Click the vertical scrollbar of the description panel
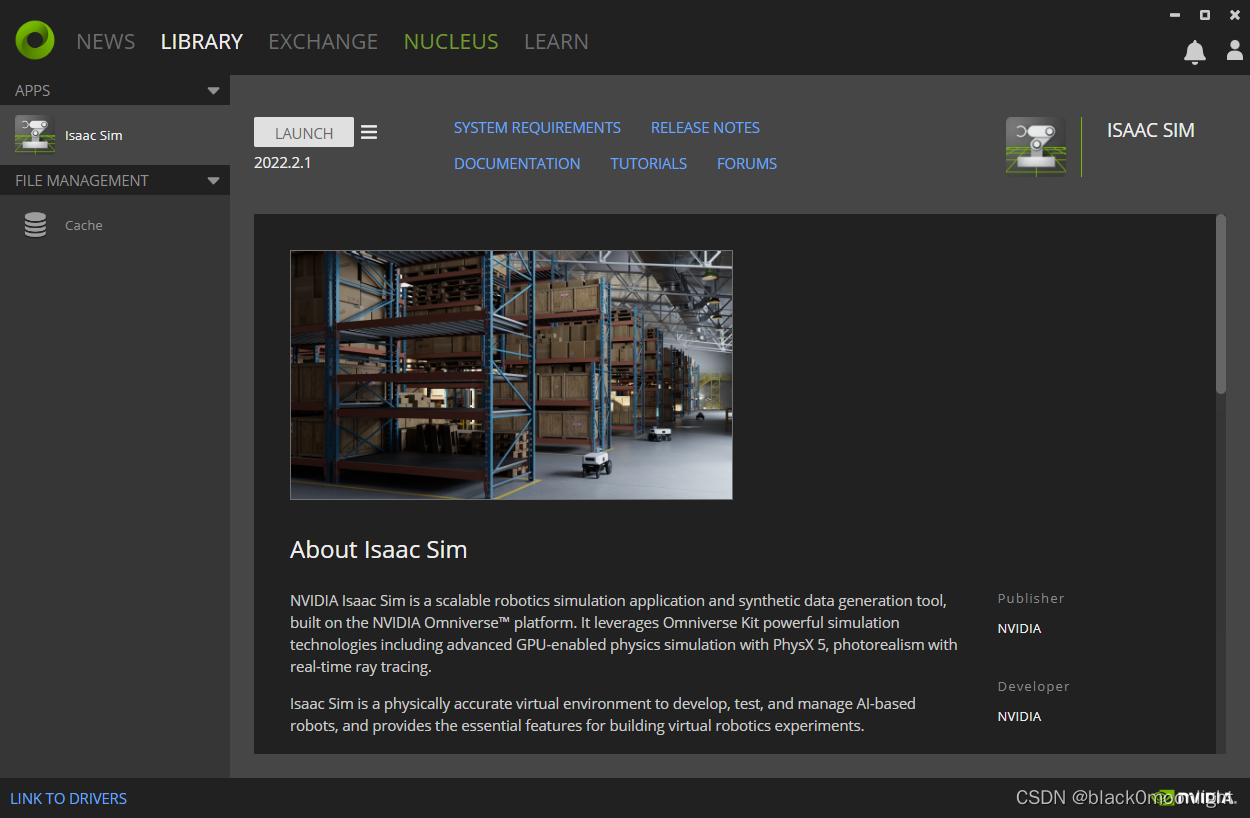Viewport: 1250px width, 818px height. (1221, 304)
